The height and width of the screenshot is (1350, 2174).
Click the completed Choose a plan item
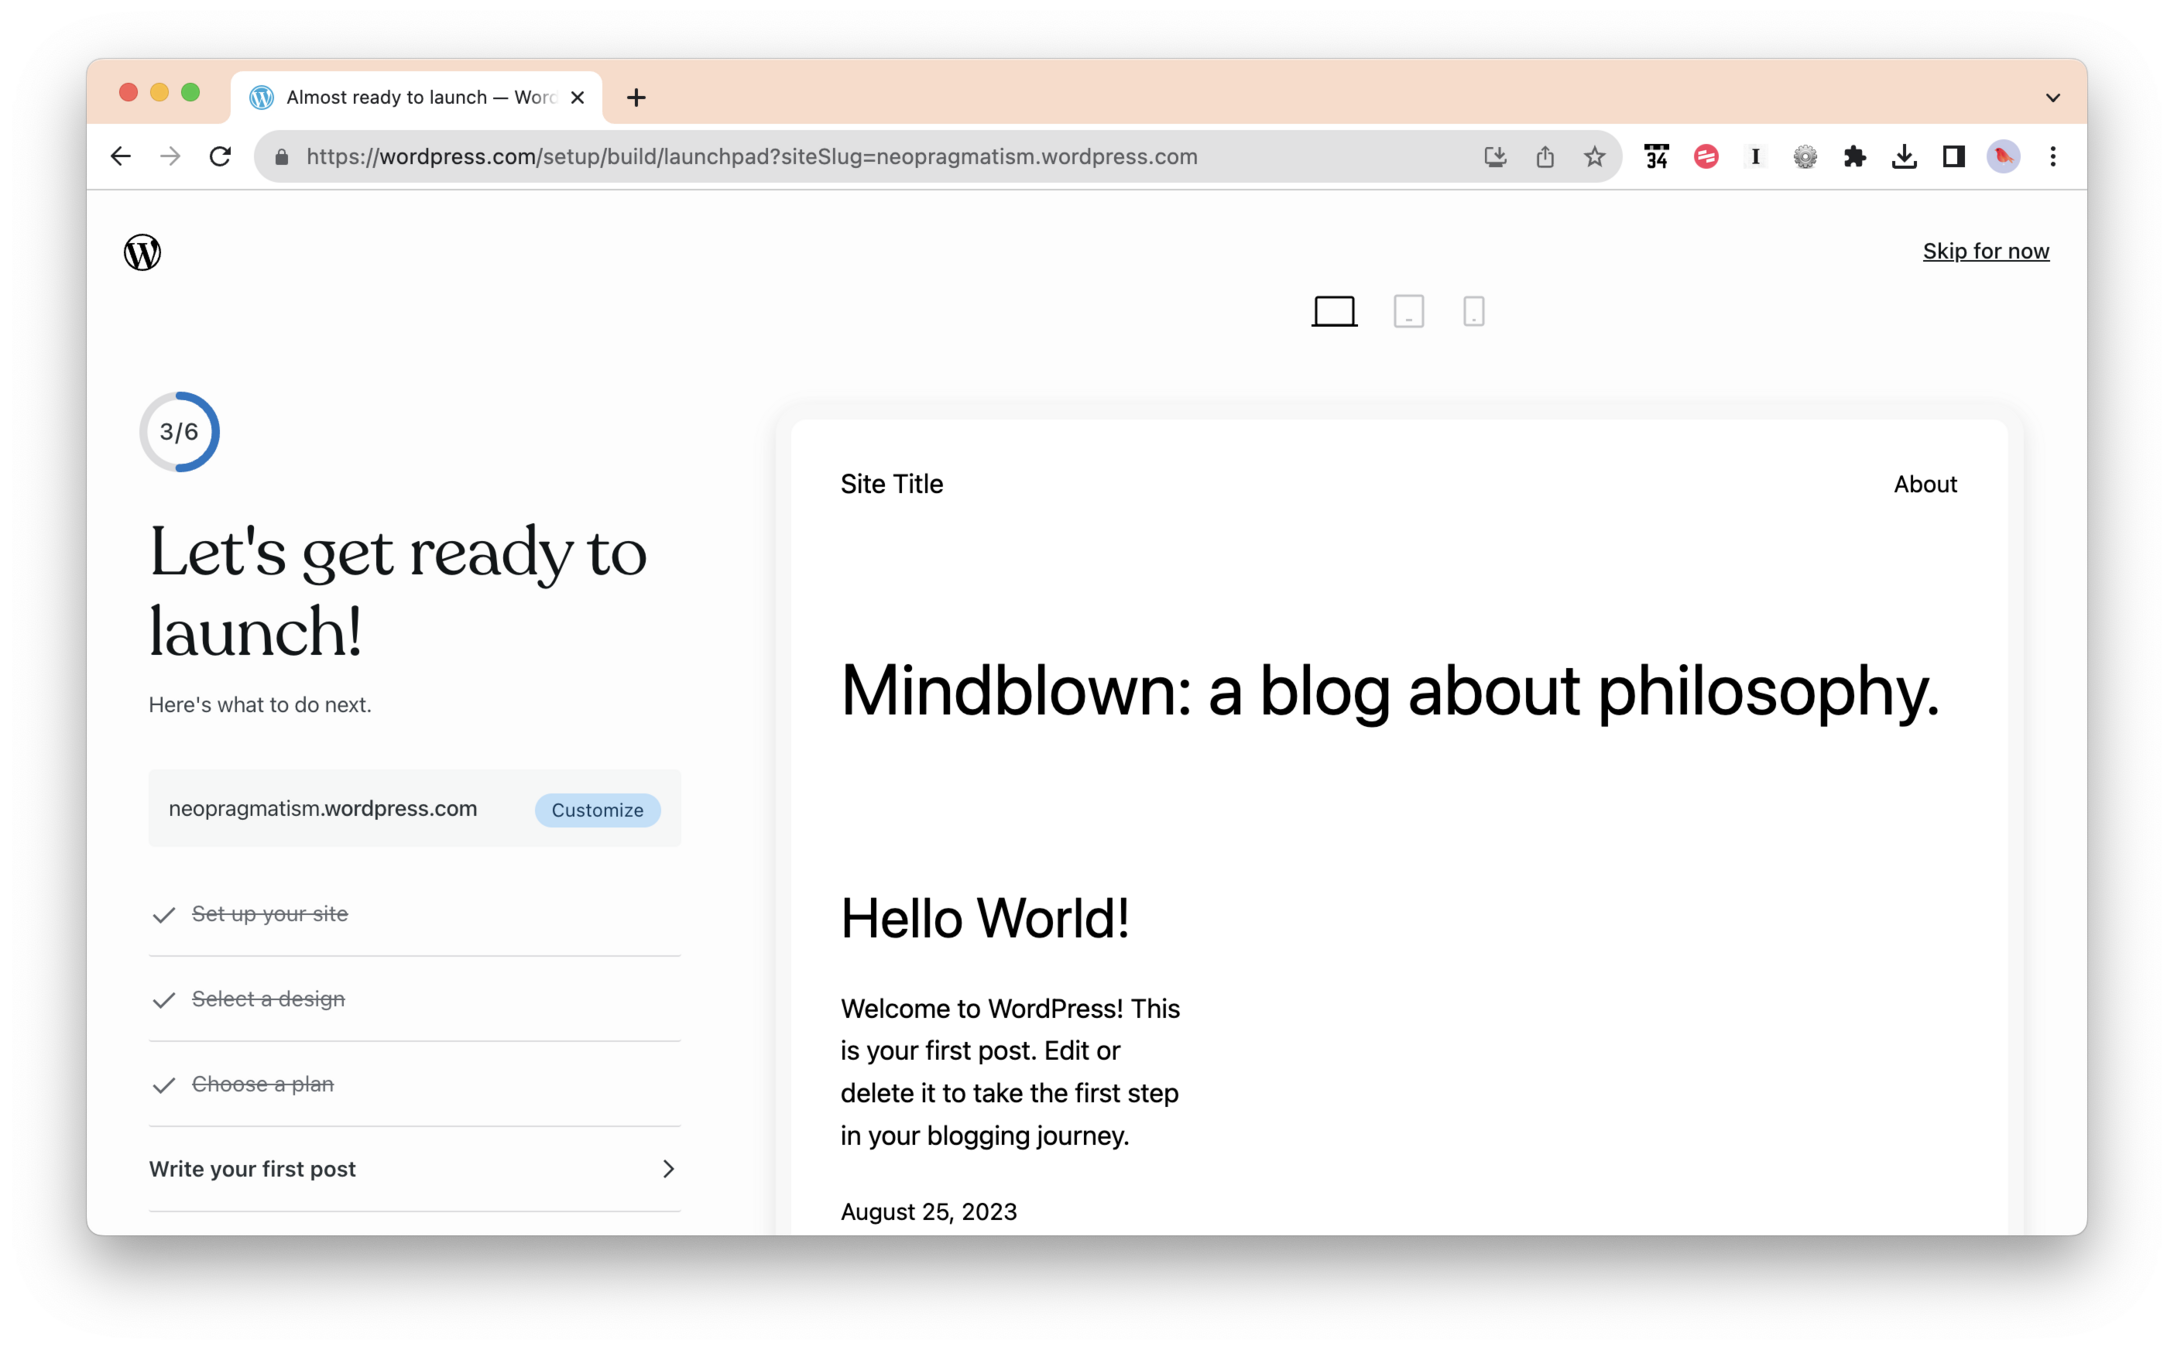[x=262, y=1084]
